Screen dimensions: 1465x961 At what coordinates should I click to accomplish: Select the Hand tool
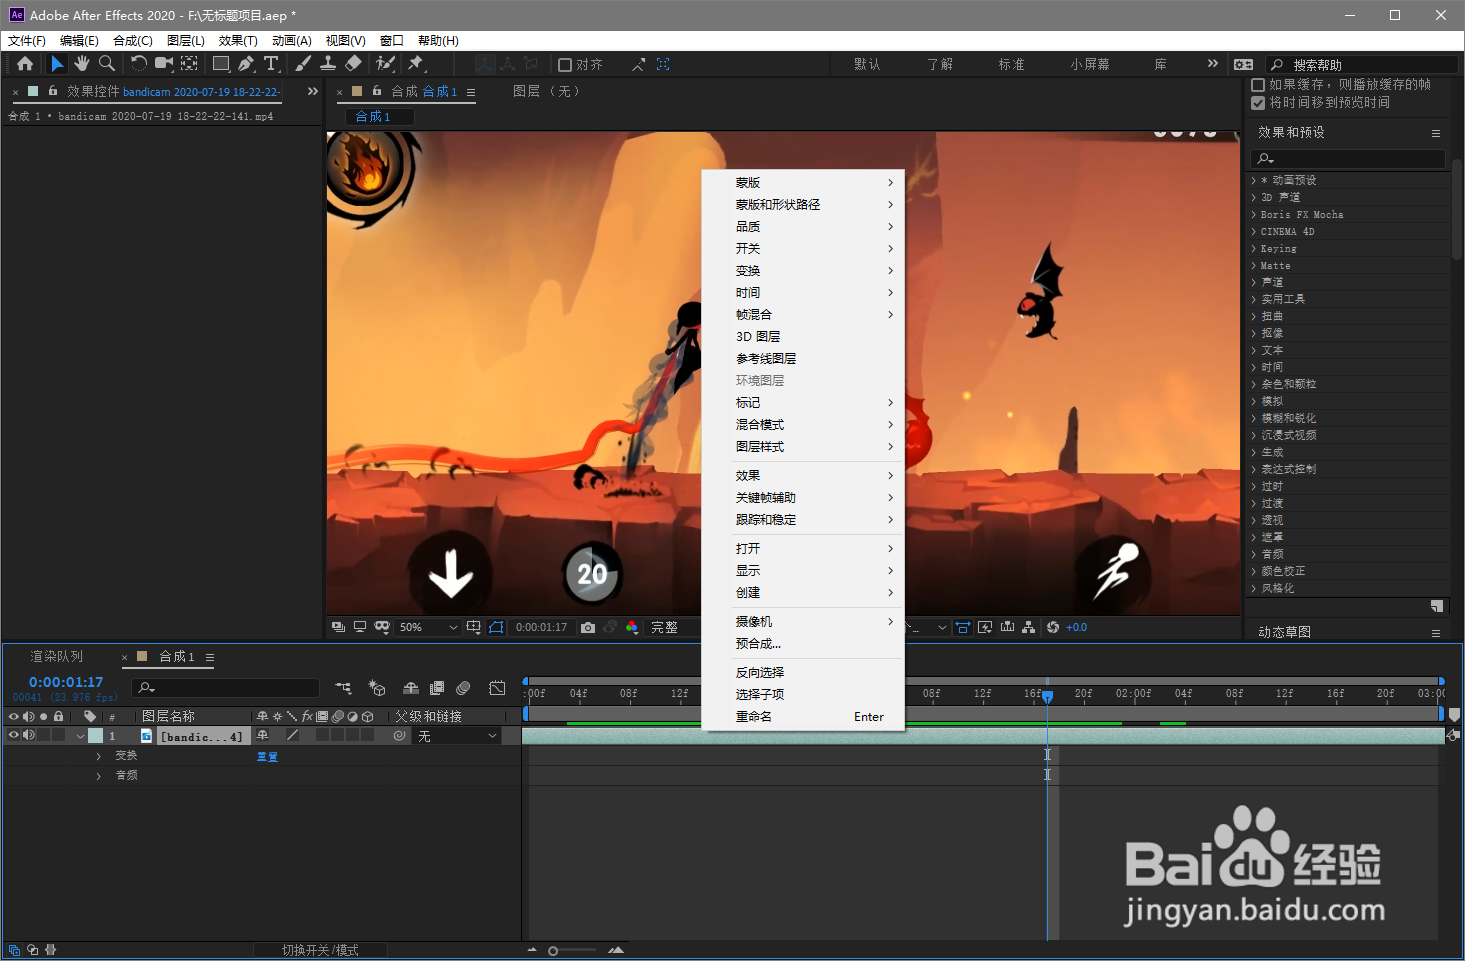(x=82, y=64)
